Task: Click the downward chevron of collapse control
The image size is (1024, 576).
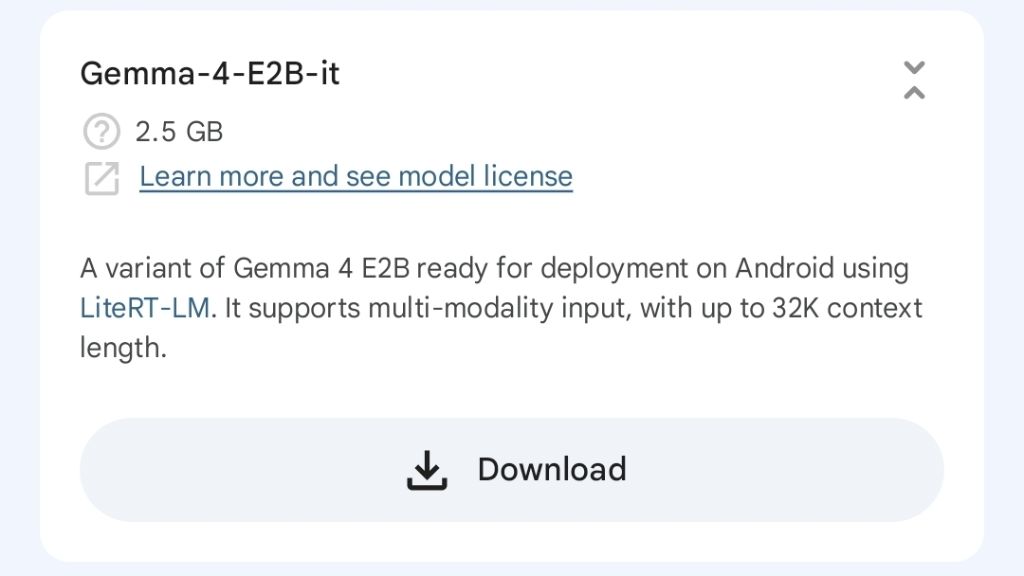Action: pyautogui.click(x=914, y=67)
